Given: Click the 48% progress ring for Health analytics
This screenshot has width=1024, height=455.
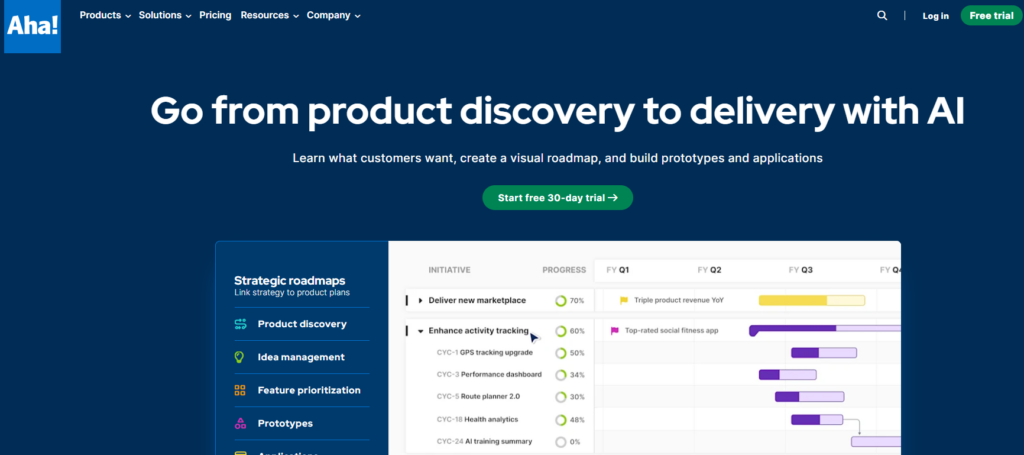Looking at the screenshot, I should point(560,420).
